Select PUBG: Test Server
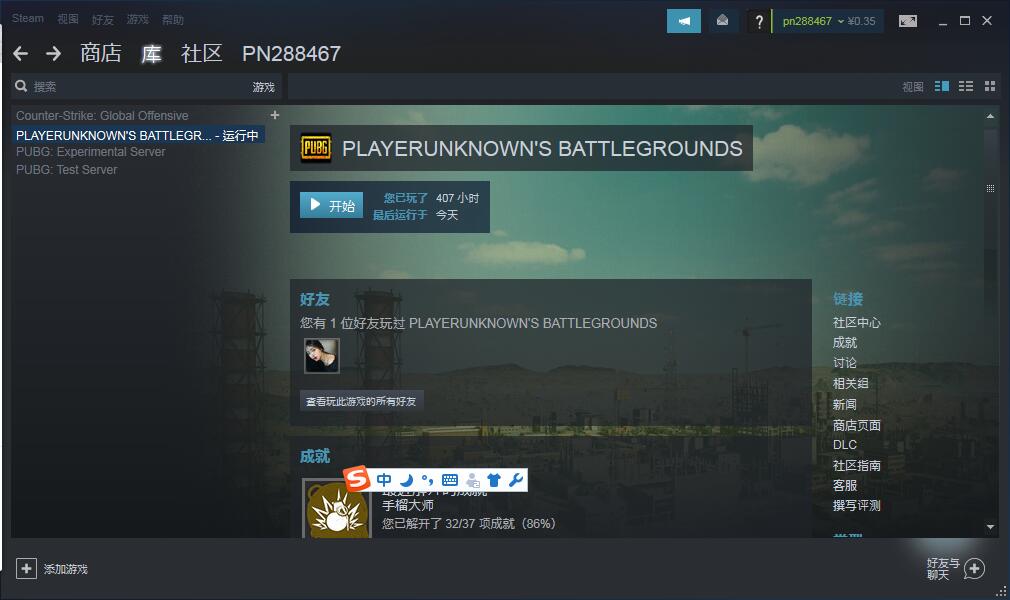 pyautogui.click(x=66, y=170)
